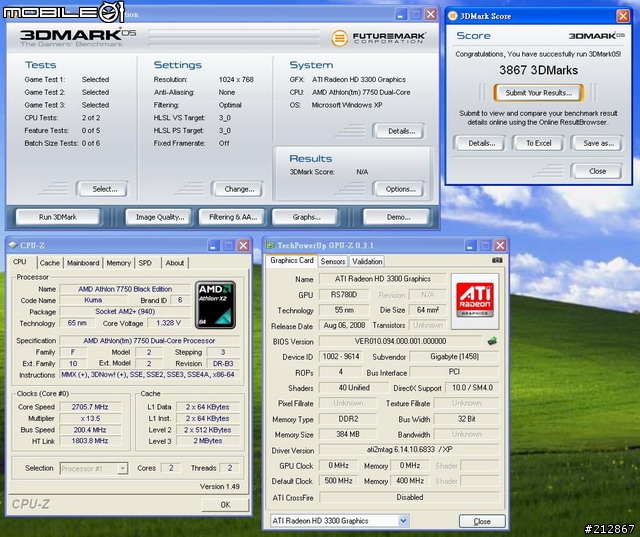Viewport: 640px width, 537px height.
Task: Click Select under Tests
Action: pos(104,189)
